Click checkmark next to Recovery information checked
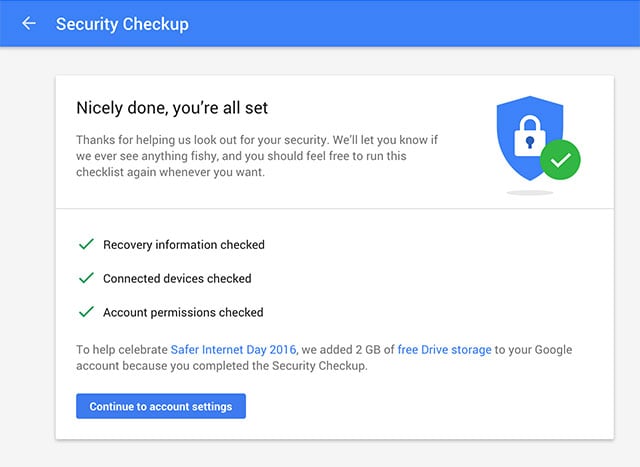This screenshot has width=640, height=467. pos(86,244)
